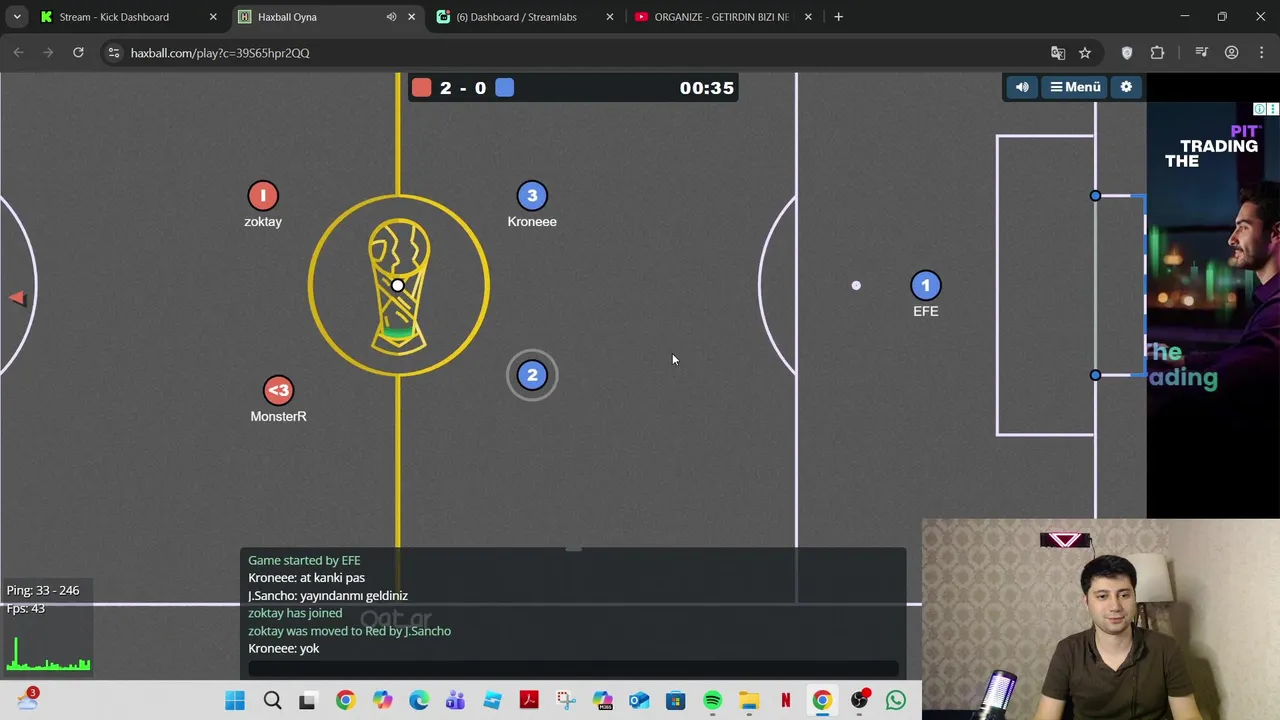Click red player zoktay
This screenshot has width=1280, height=720.
pyautogui.click(x=263, y=196)
